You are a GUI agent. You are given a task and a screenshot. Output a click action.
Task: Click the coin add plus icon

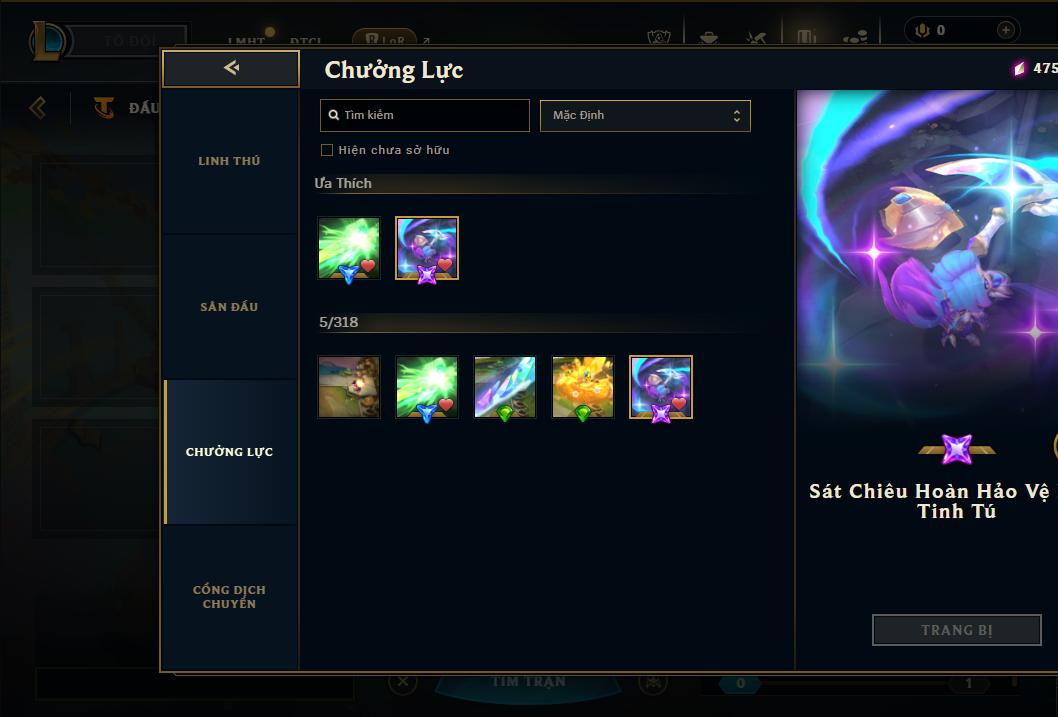coord(1005,30)
